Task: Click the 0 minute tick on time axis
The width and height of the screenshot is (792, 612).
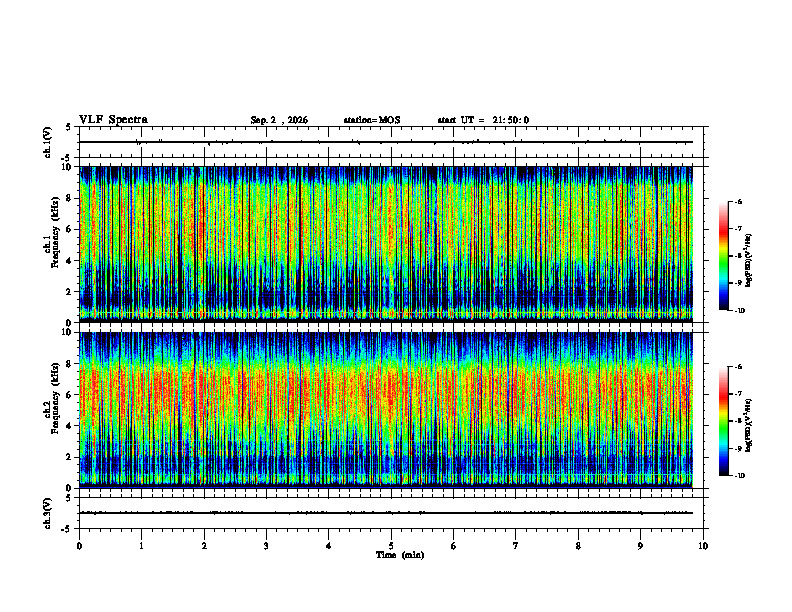Action: [x=79, y=546]
